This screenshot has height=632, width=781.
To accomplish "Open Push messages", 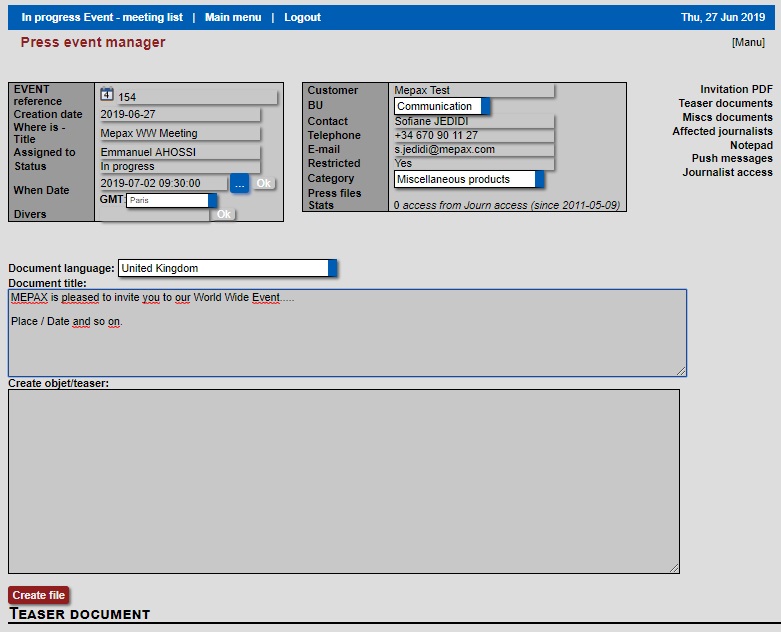I will pos(731,159).
